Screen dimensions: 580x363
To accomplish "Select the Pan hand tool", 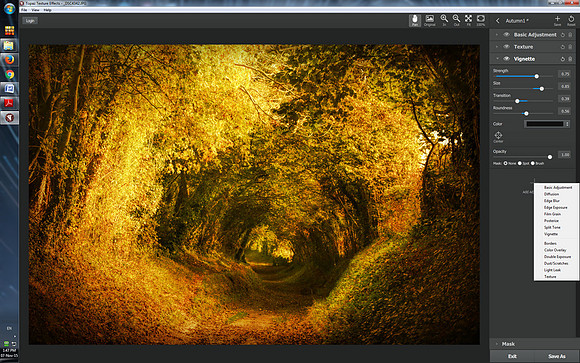I will click(415, 20).
